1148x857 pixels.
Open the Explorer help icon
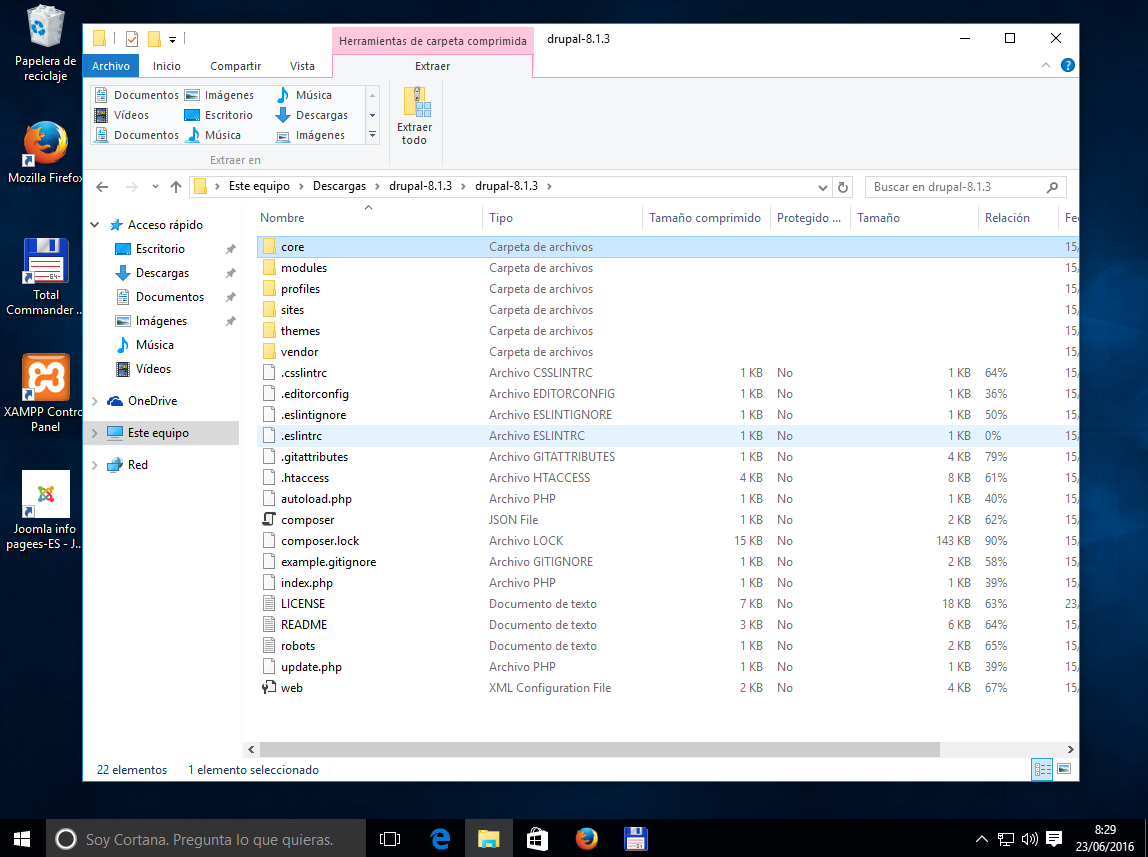pyautogui.click(x=1067, y=65)
